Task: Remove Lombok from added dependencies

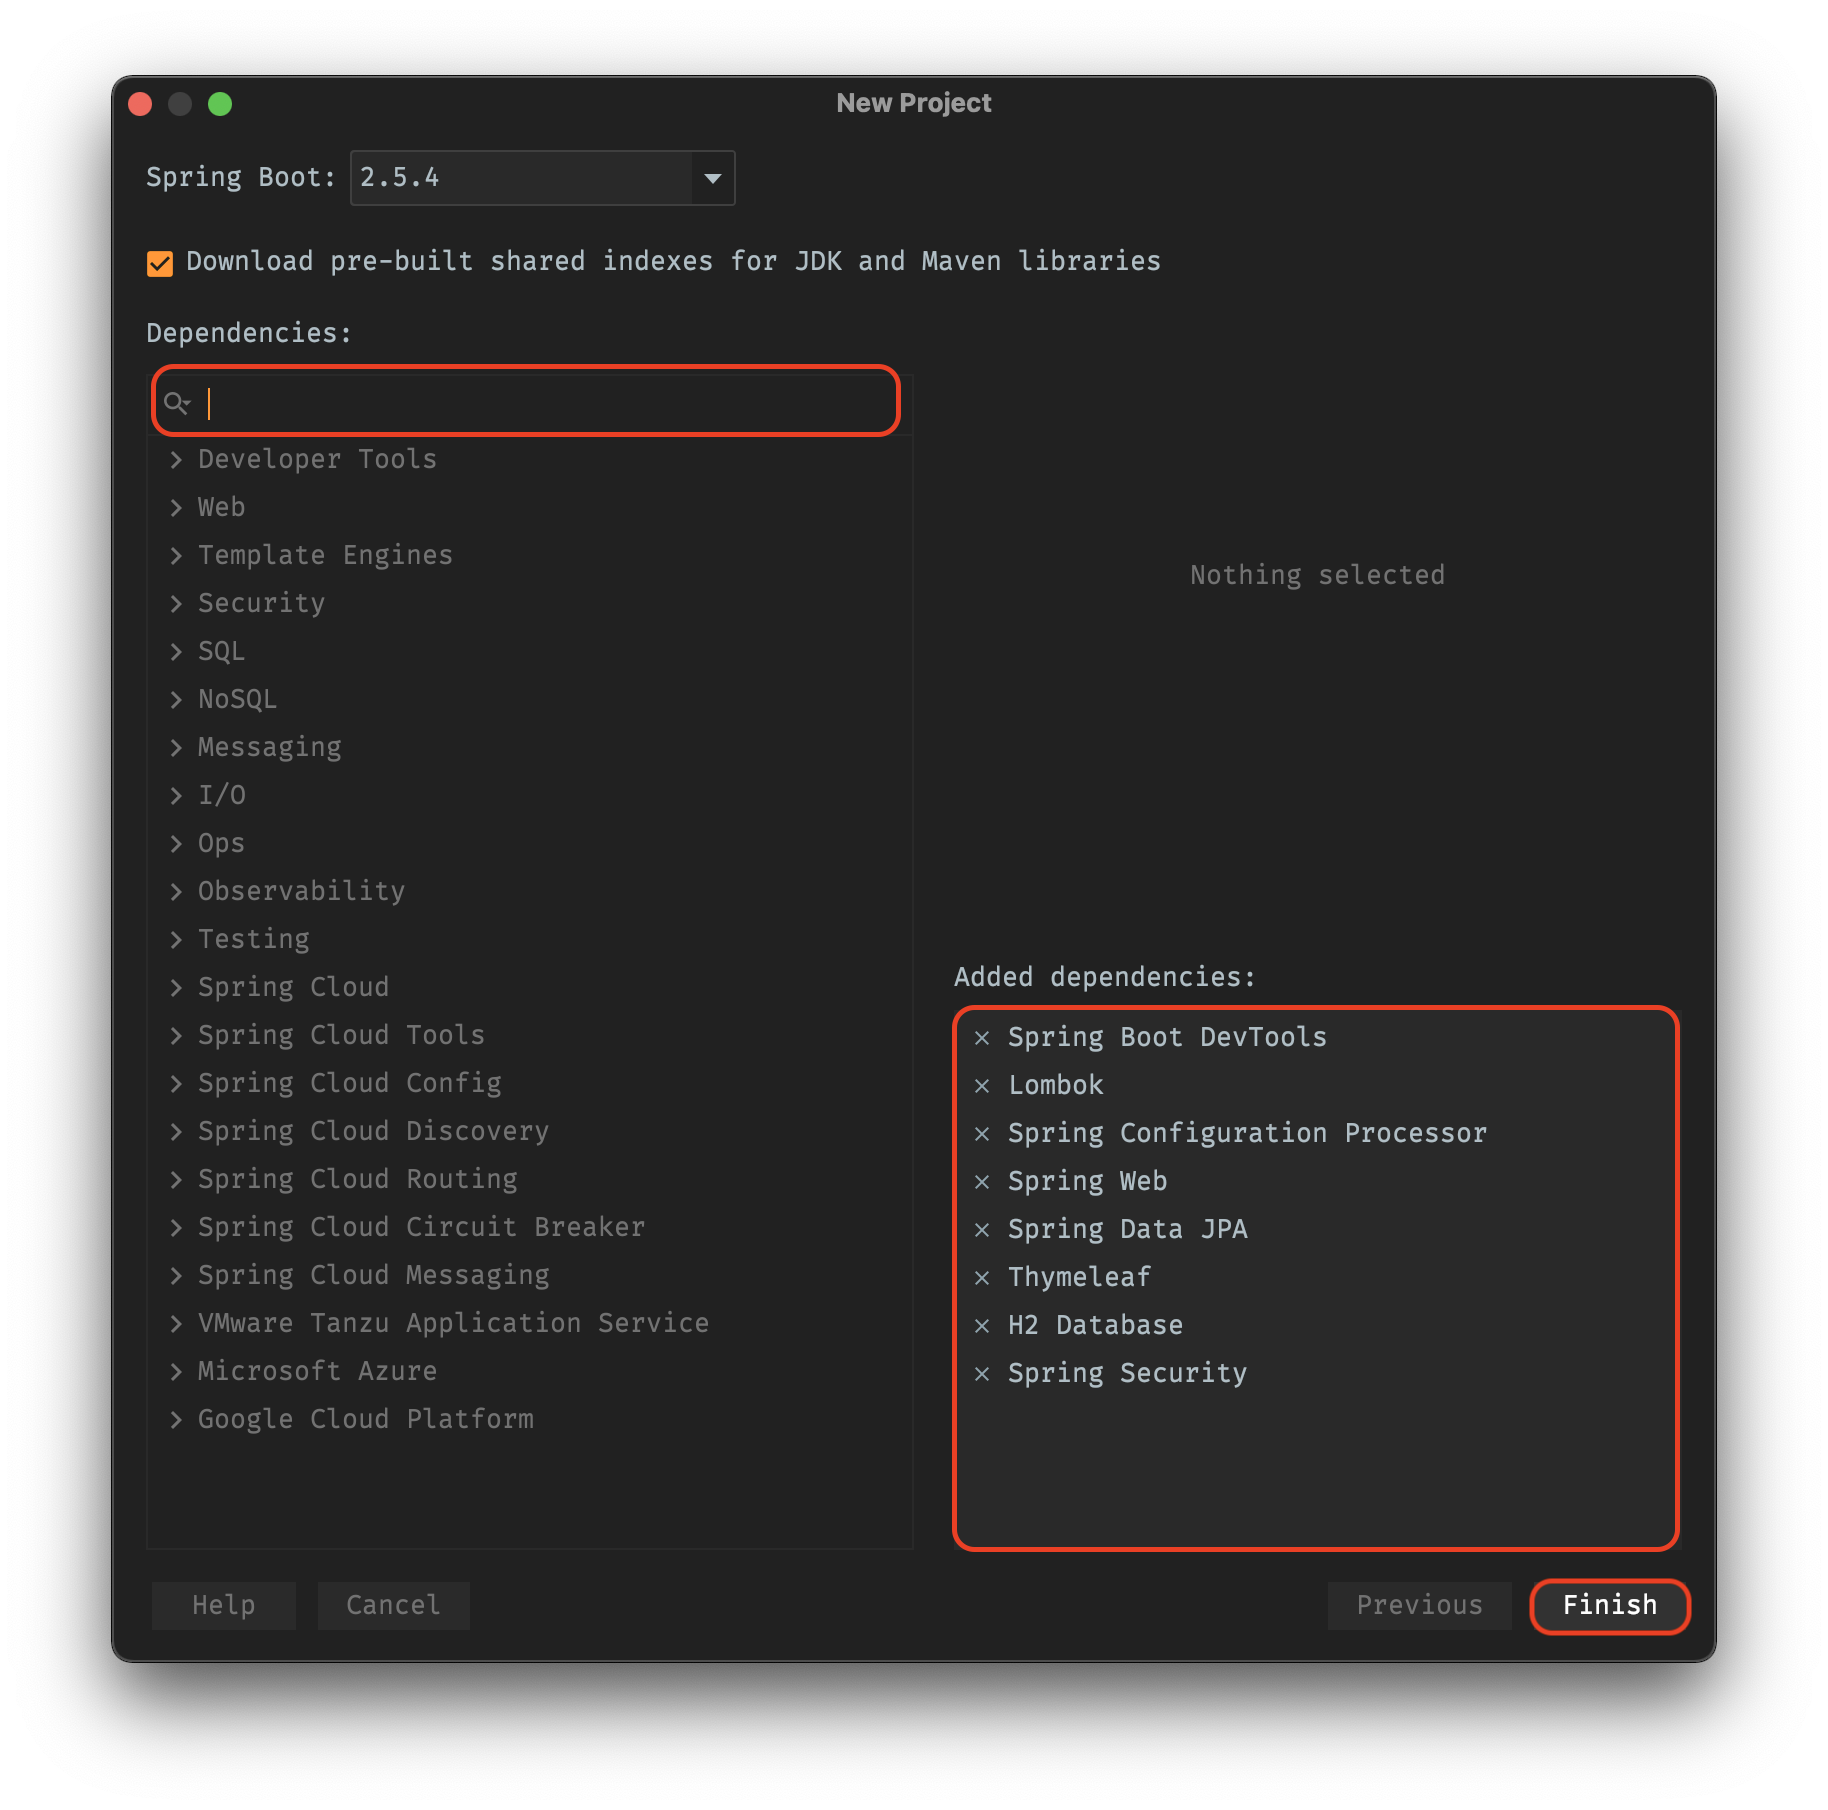Action: click(982, 1086)
